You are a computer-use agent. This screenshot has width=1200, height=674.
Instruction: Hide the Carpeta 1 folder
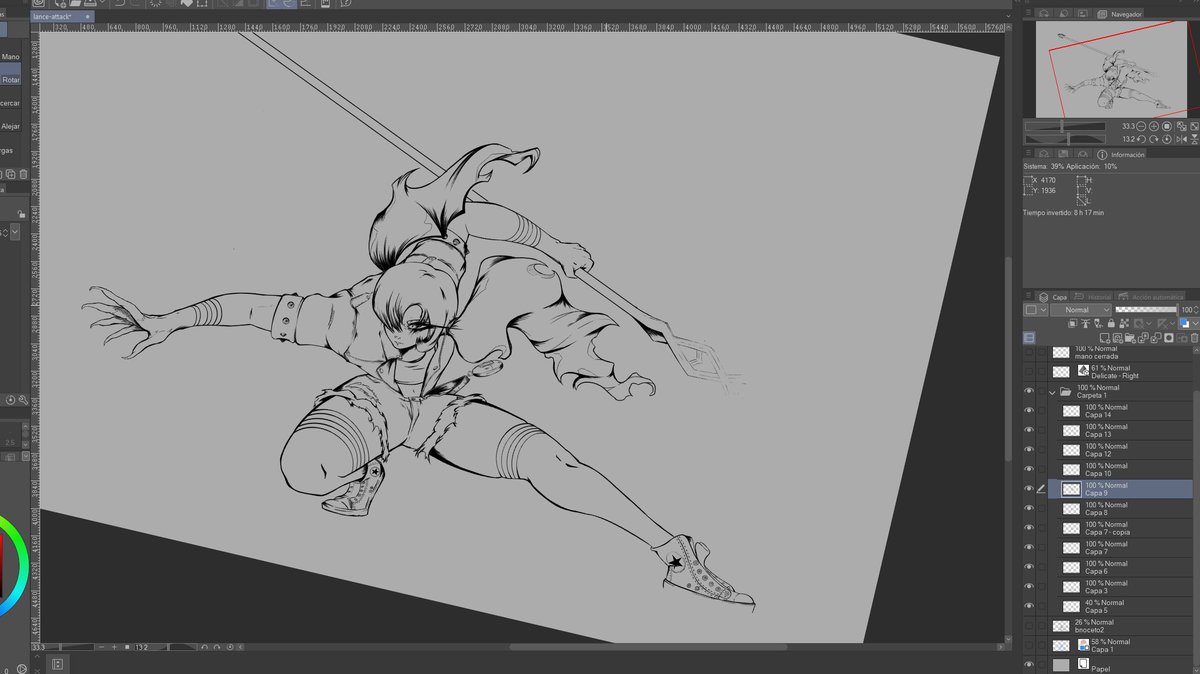1029,392
